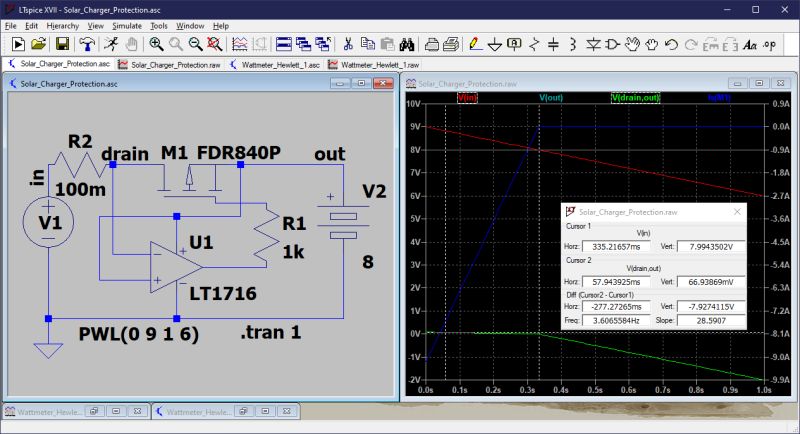800x434 pixels.
Task: Restore the first minimized Wattmeter window
Action: [94, 411]
